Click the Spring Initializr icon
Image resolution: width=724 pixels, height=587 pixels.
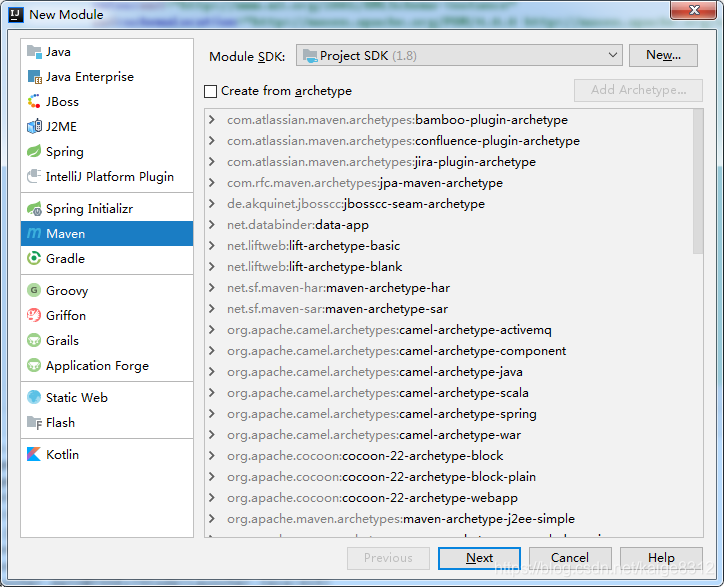[x=34, y=209]
